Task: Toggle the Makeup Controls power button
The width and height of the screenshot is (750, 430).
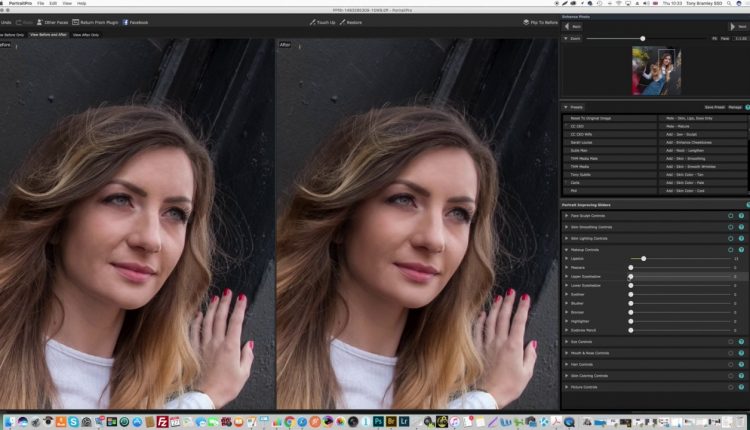Action: [730, 250]
